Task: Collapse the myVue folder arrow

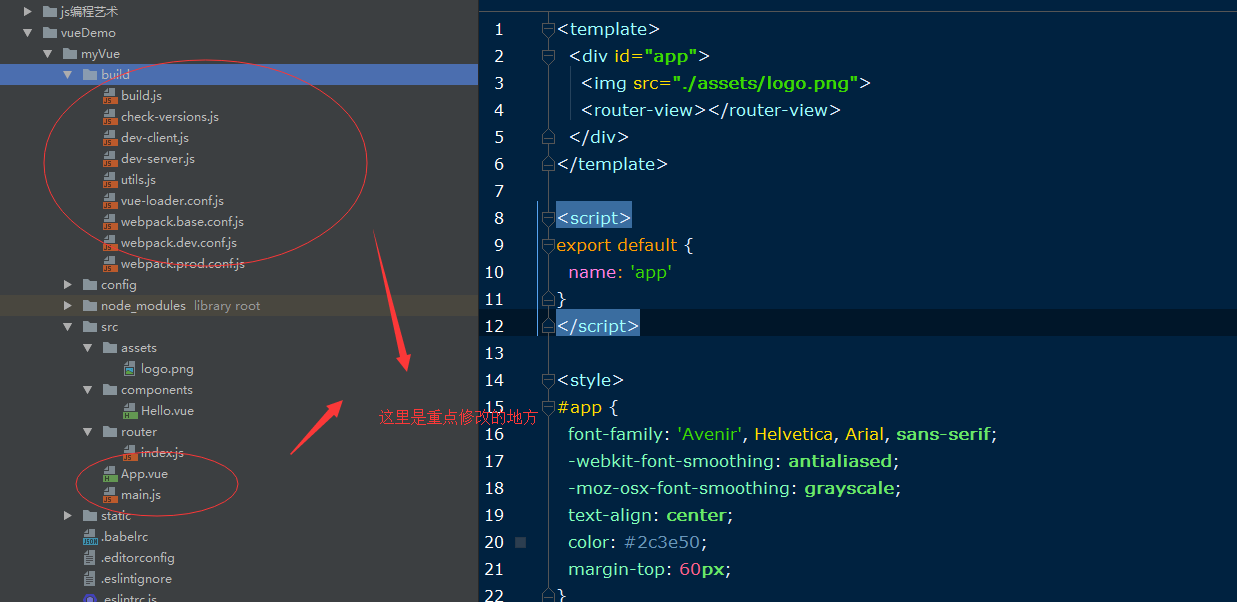Action: [48, 54]
